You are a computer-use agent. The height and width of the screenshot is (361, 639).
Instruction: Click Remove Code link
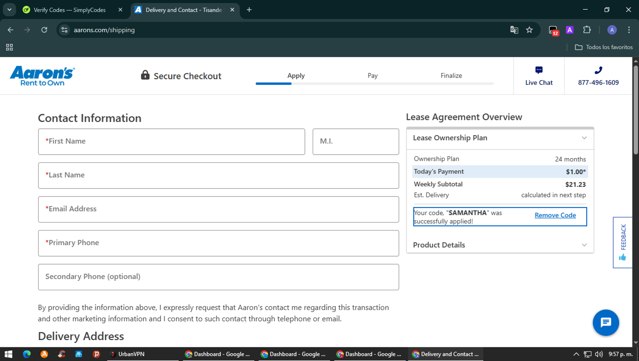pyautogui.click(x=555, y=215)
